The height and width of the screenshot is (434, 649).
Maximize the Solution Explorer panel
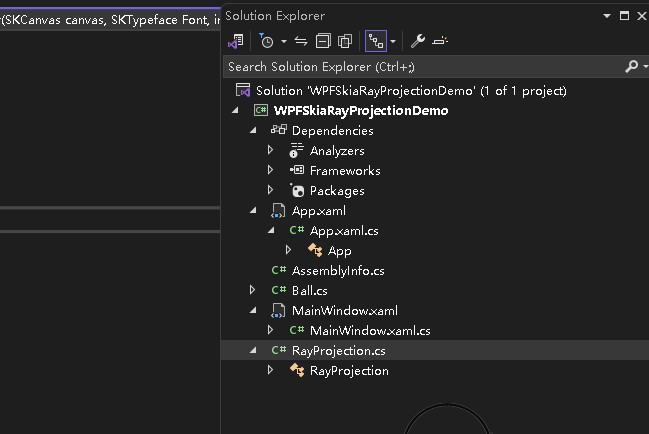pos(625,16)
